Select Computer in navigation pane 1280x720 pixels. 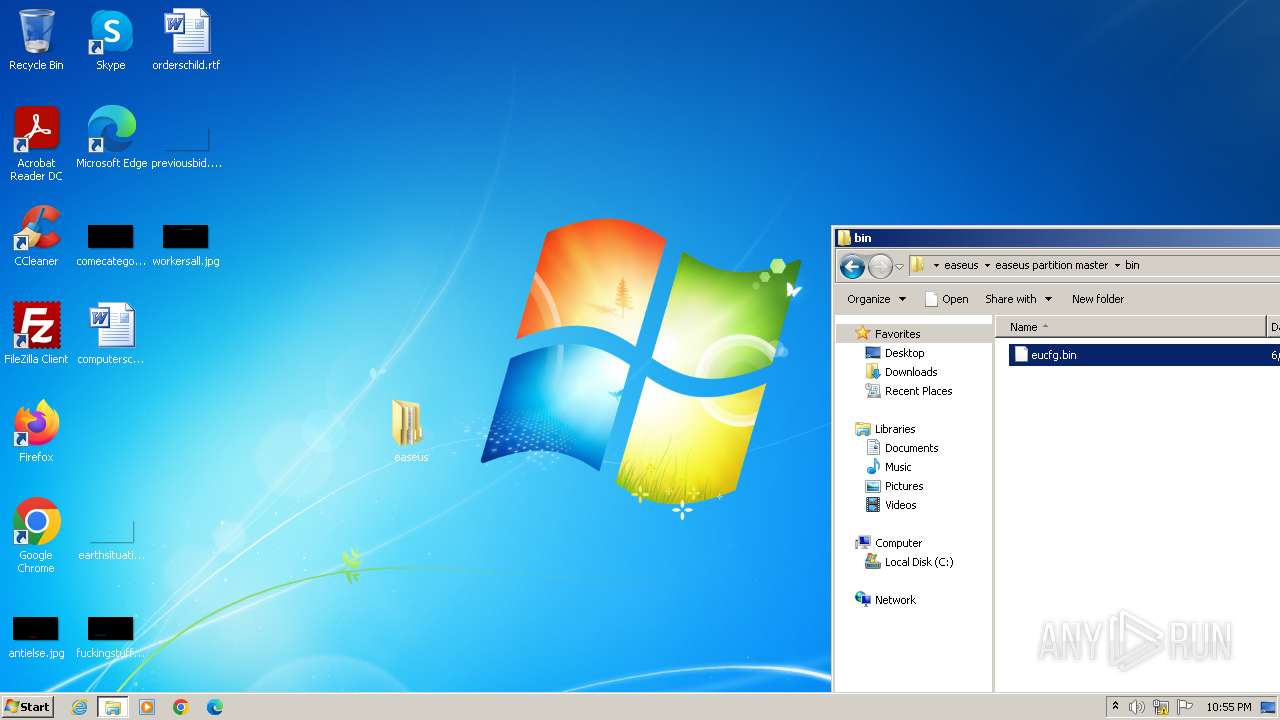[898, 543]
